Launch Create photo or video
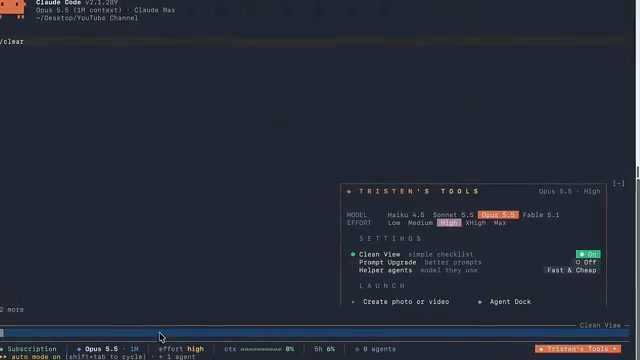640x360 pixels. coord(406,302)
